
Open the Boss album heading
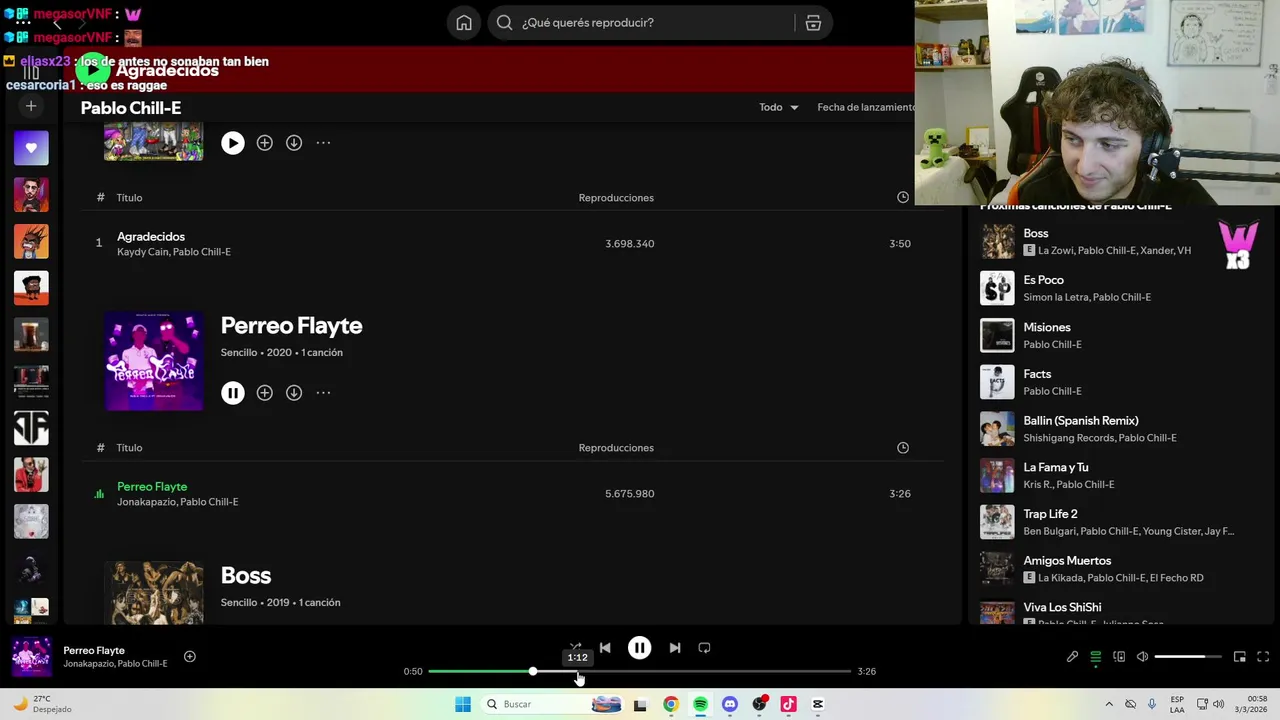tap(246, 576)
